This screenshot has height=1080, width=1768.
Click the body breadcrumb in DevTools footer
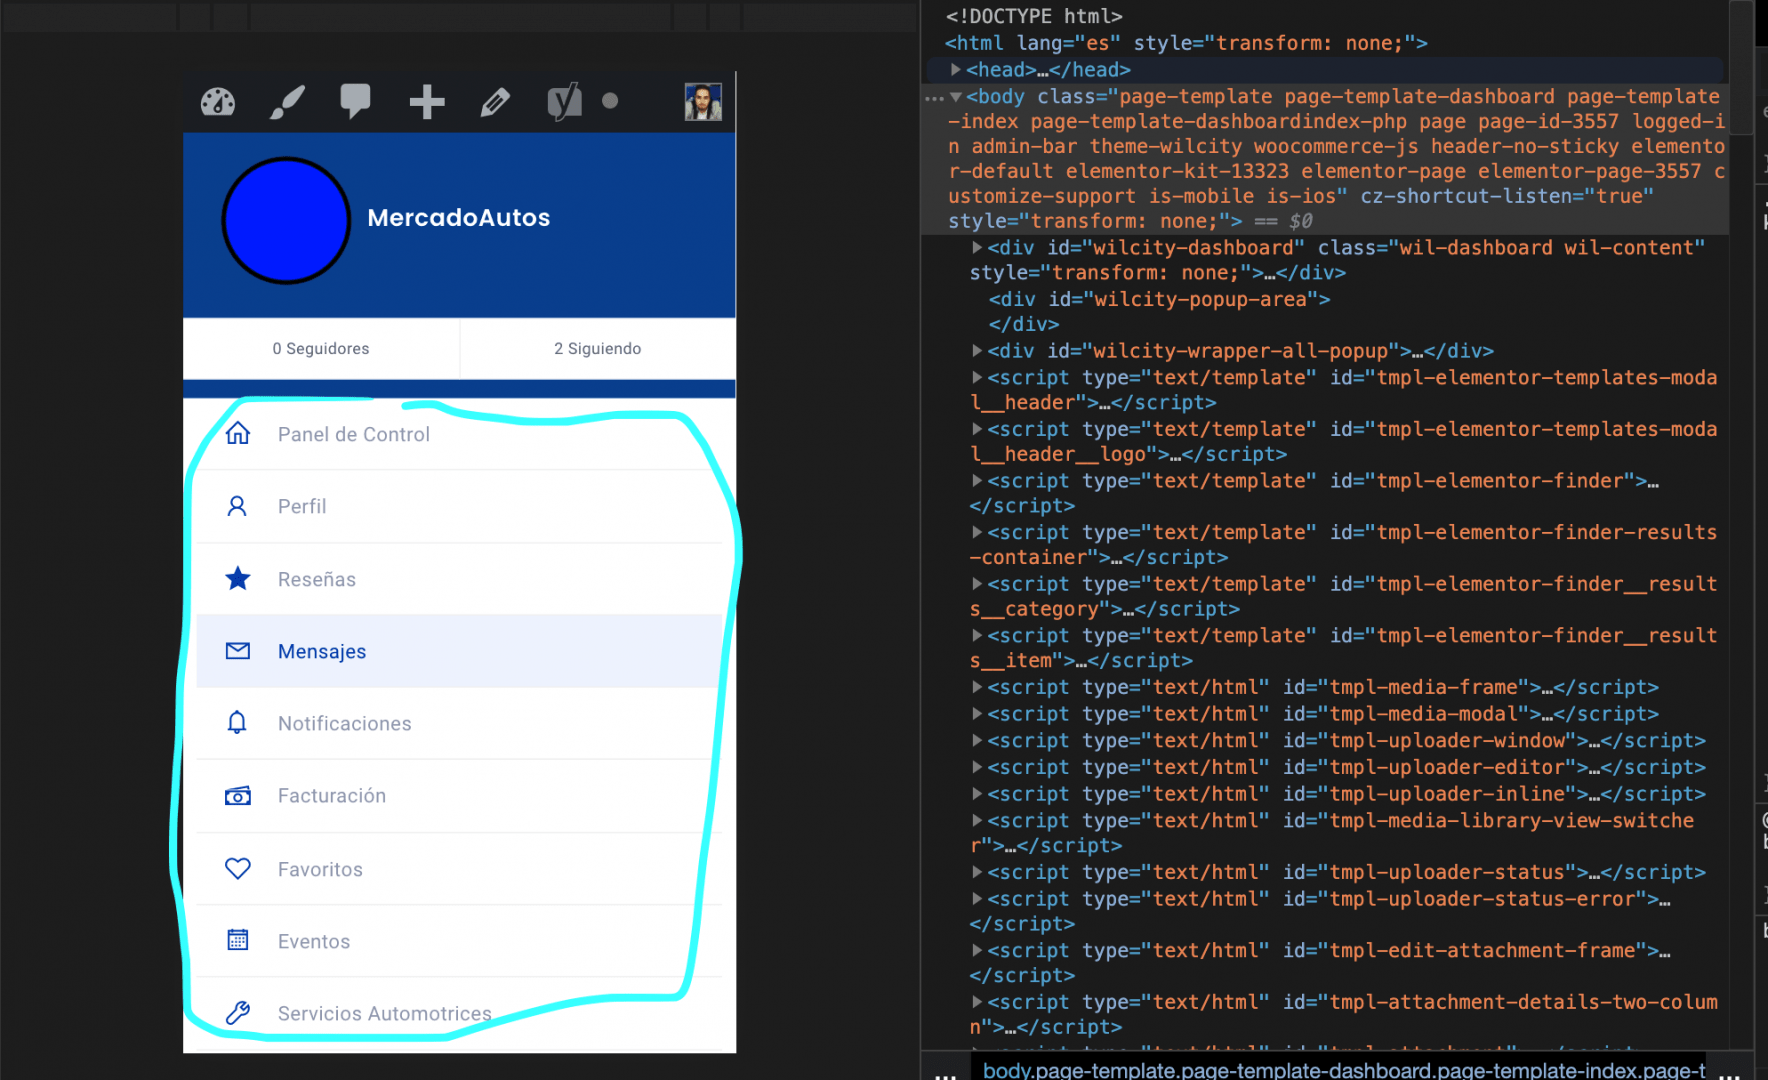coord(1344,1070)
